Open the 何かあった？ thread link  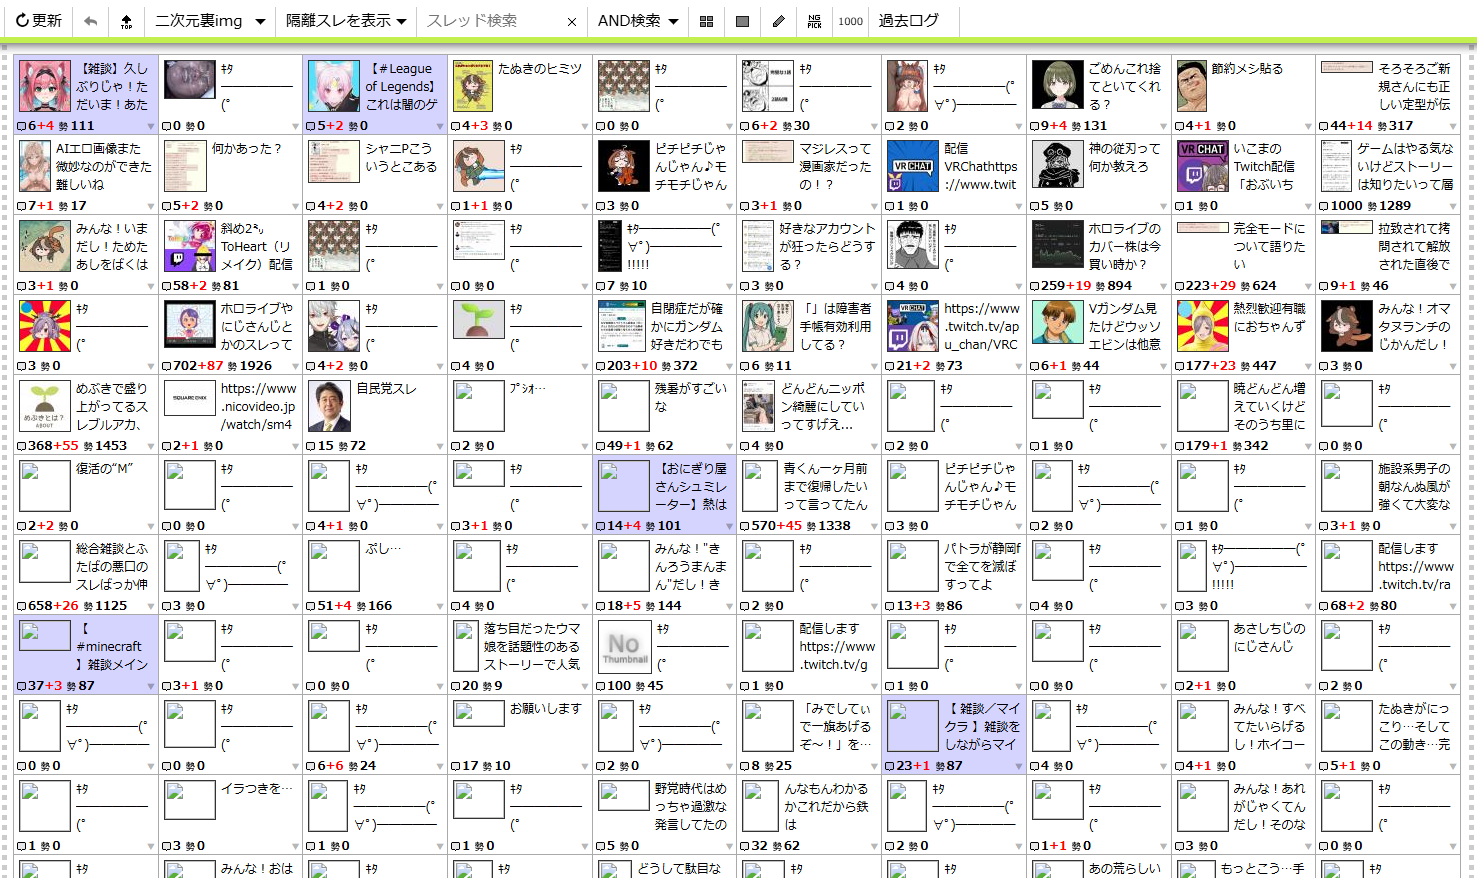(x=246, y=149)
